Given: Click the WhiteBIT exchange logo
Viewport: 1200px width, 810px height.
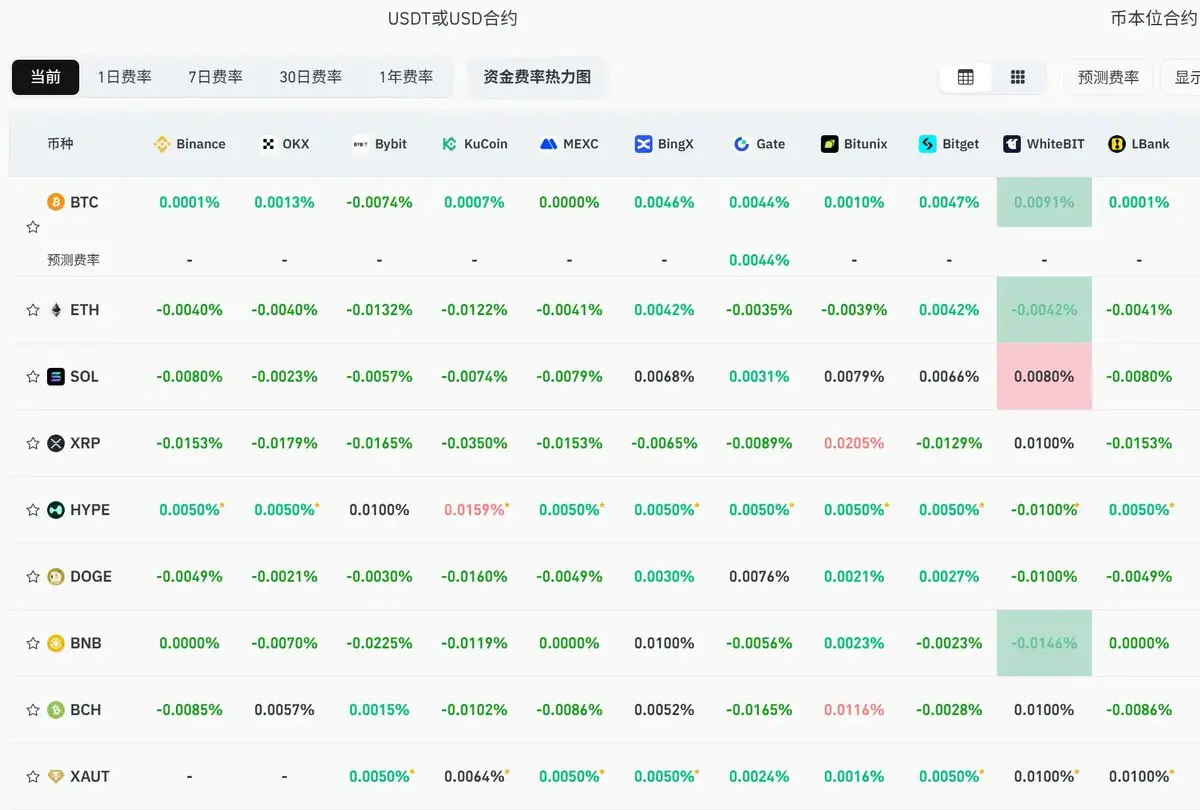Looking at the screenshot, I should click(x=1012, y=144).
